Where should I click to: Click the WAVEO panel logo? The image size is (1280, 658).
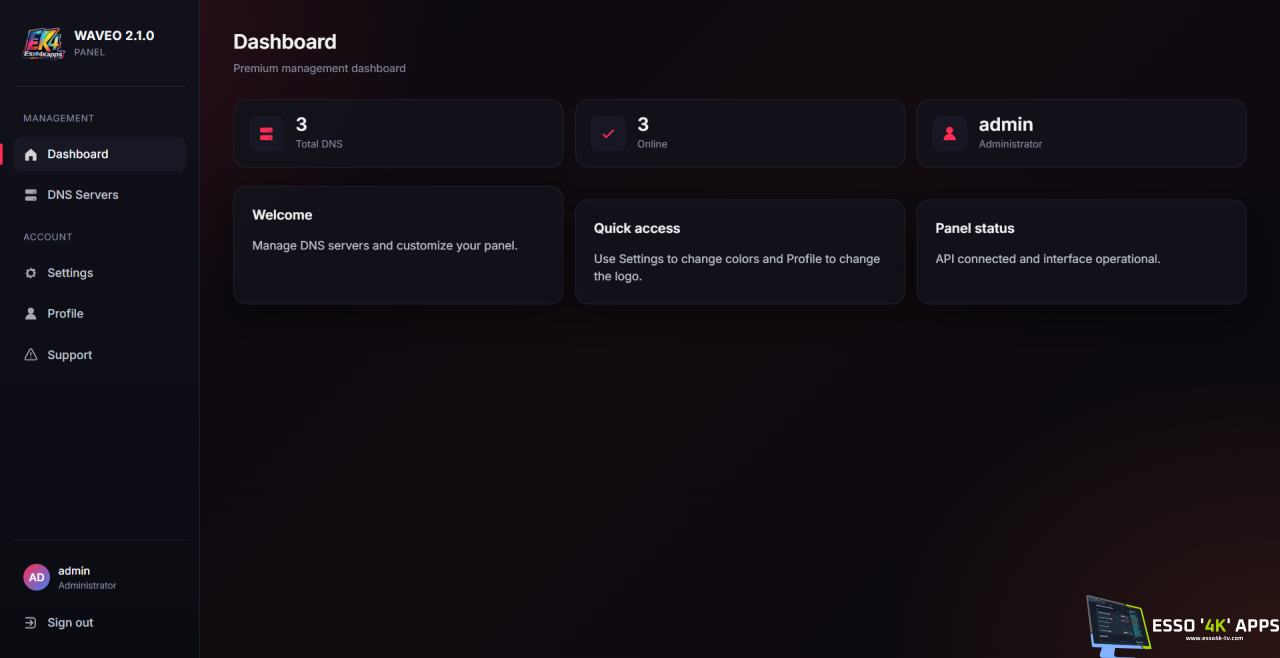pos(44,43)
